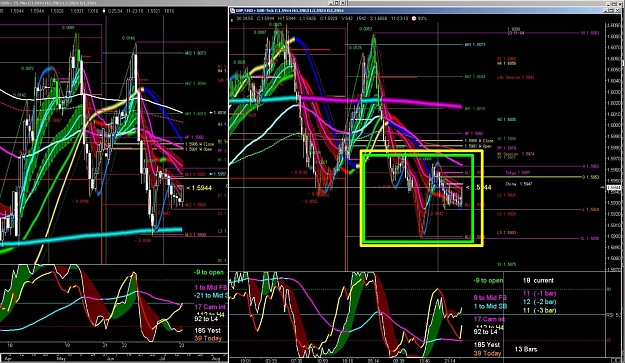
Task: Click '39 Today' in the left chart
Action: (x=208, y=338)
